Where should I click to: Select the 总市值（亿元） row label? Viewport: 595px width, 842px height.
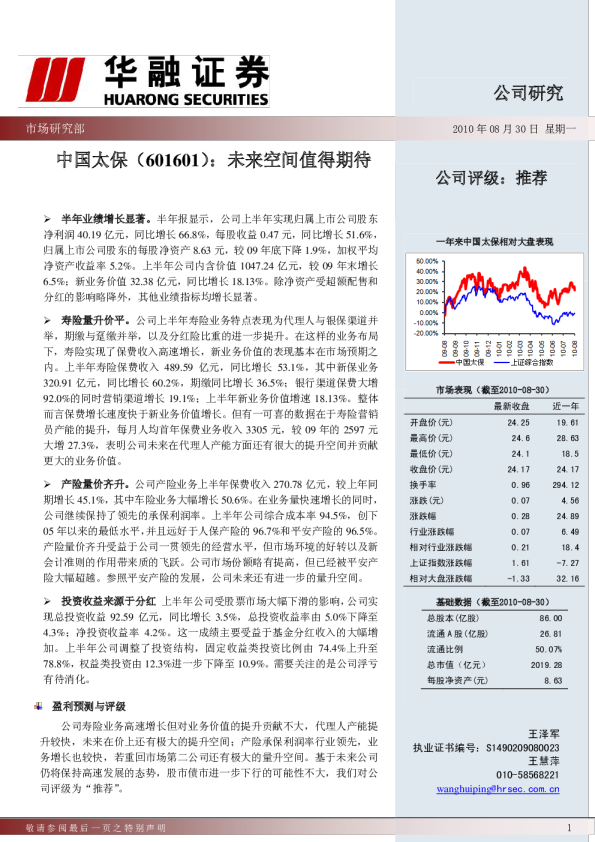pyautogui.click(x=456, y=665)
